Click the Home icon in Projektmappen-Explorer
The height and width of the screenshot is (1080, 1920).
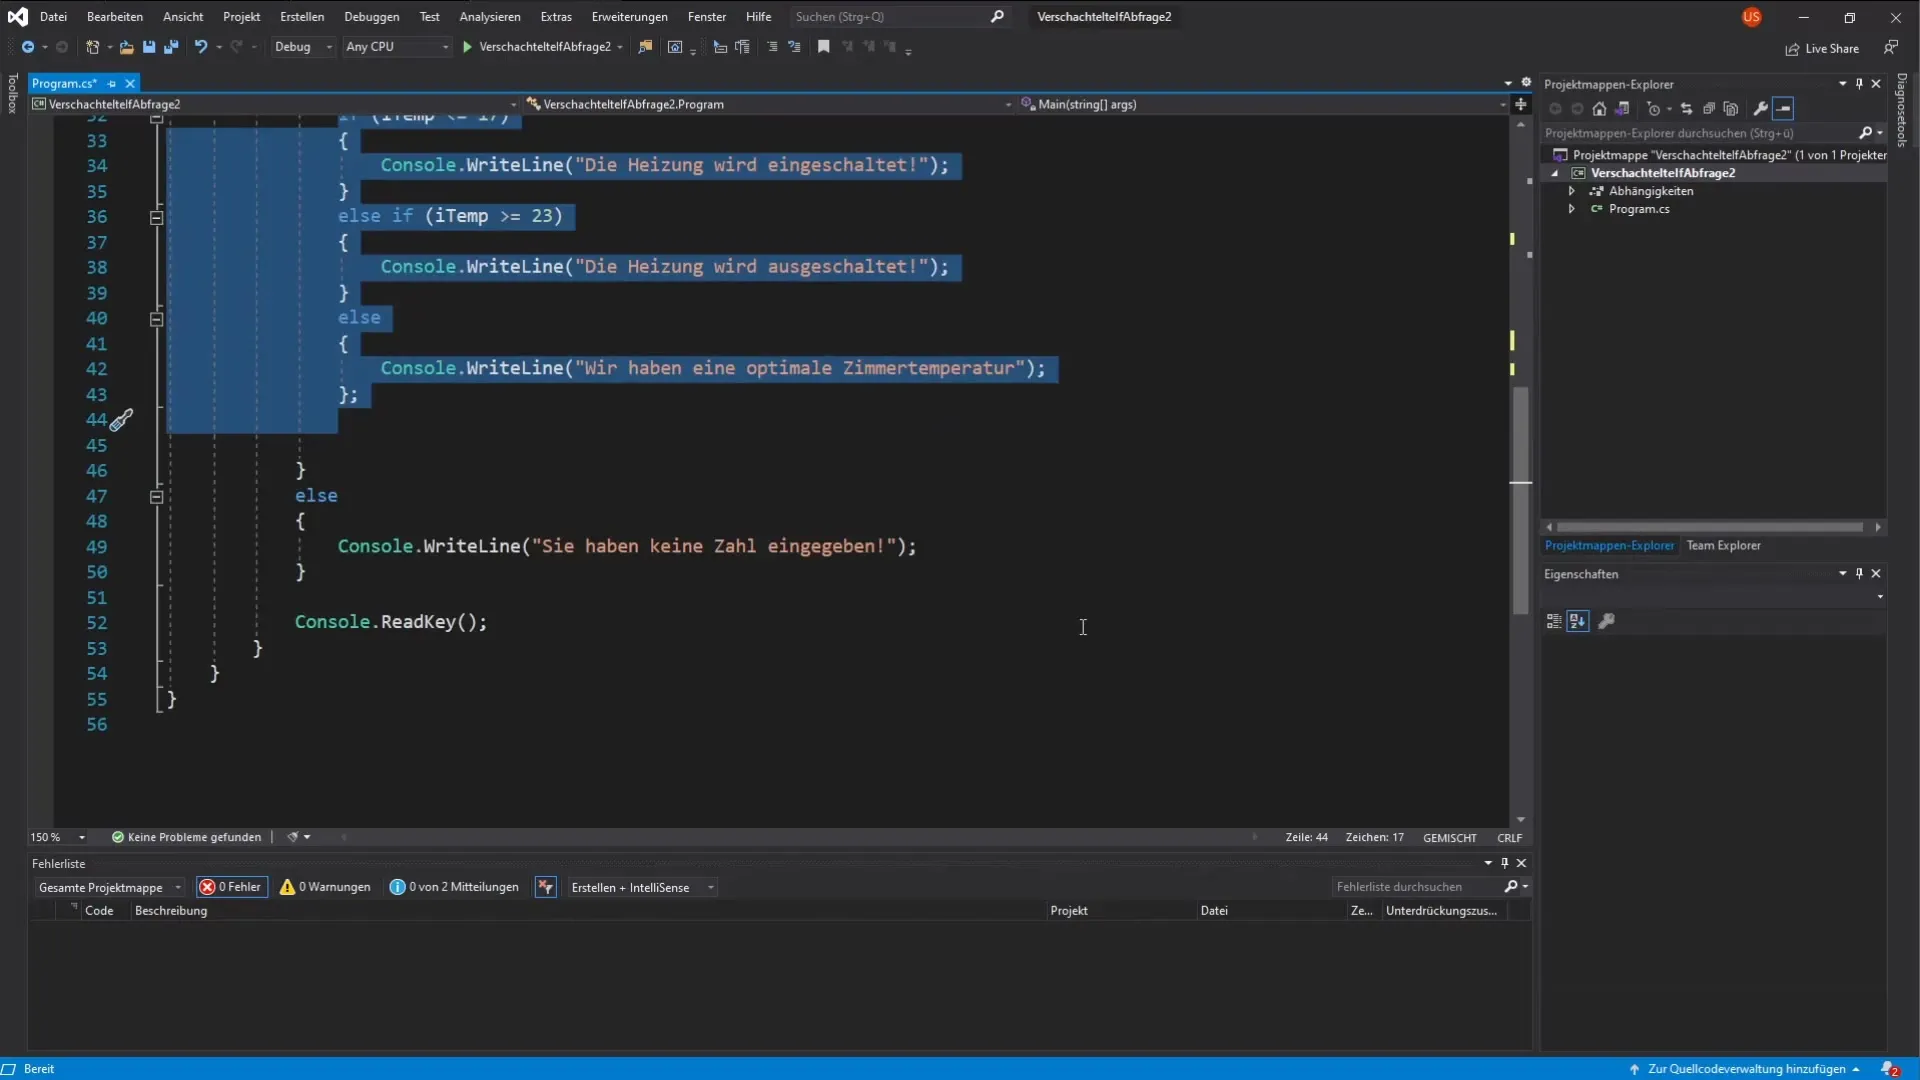point(1599,109)
